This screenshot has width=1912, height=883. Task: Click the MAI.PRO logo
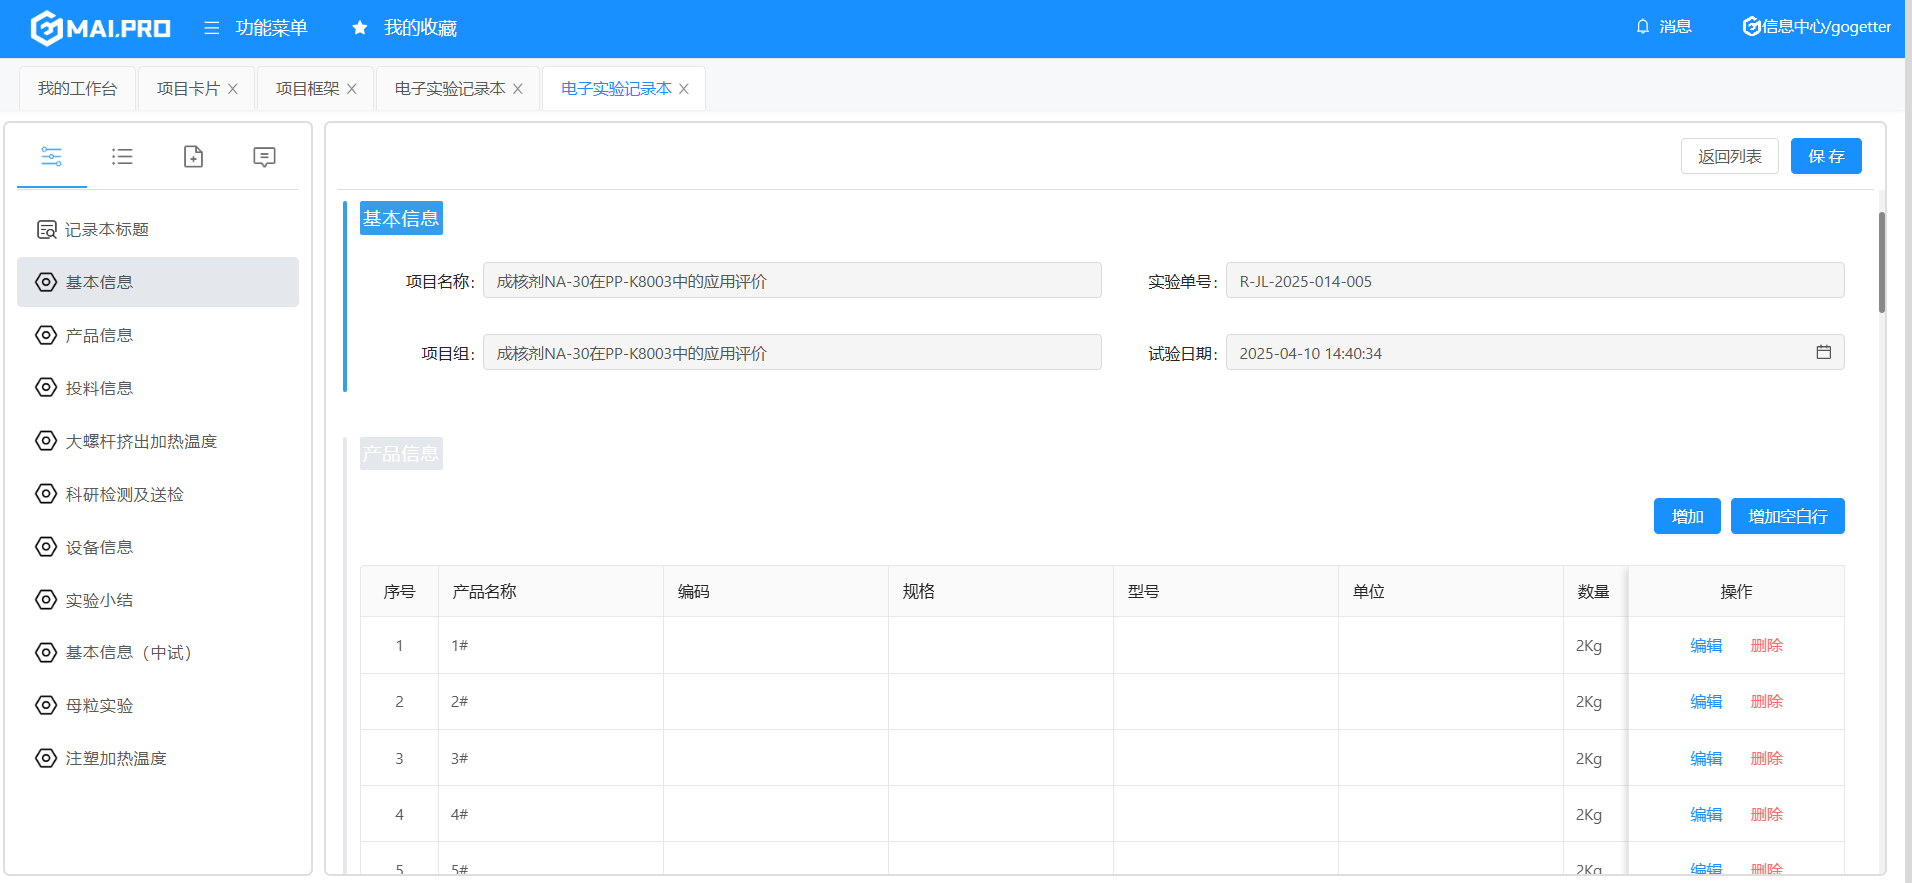coord(101,28)
